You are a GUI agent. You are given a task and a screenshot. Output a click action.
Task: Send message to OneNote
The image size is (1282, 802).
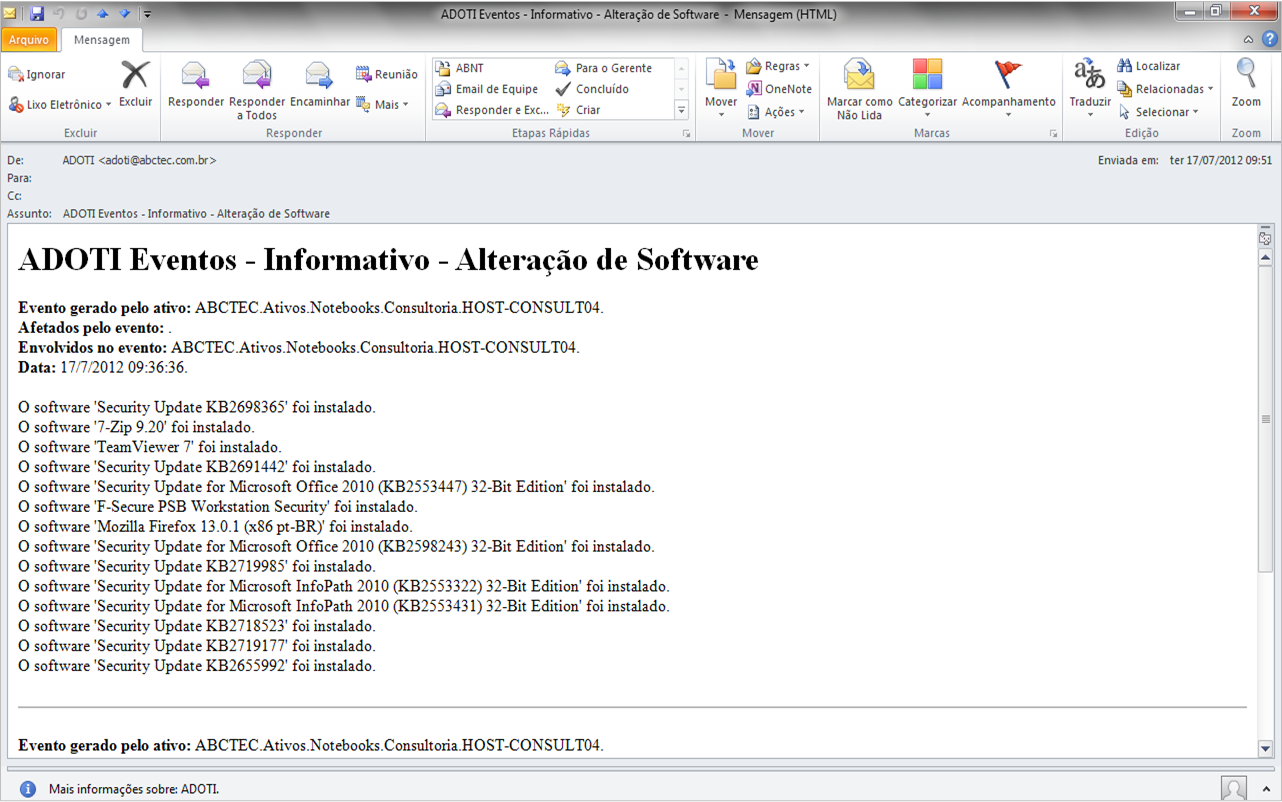pos(779,89)
